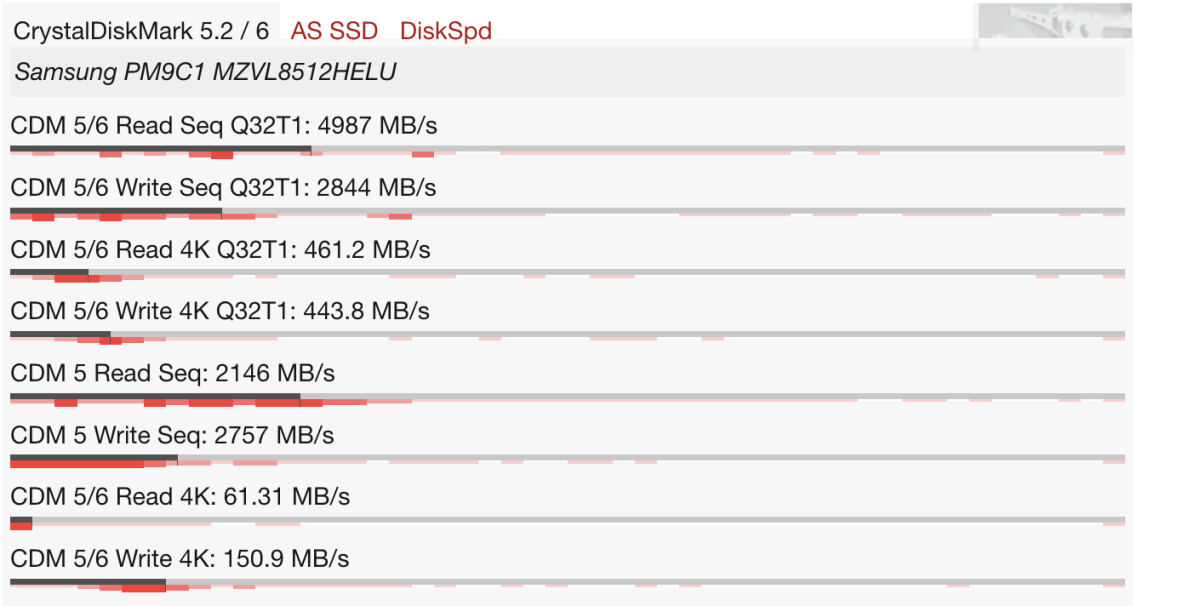1200x606 pixels.
Task: Open the DiskSpd tab
Action: pyautogui.click(x=446, y=30)
